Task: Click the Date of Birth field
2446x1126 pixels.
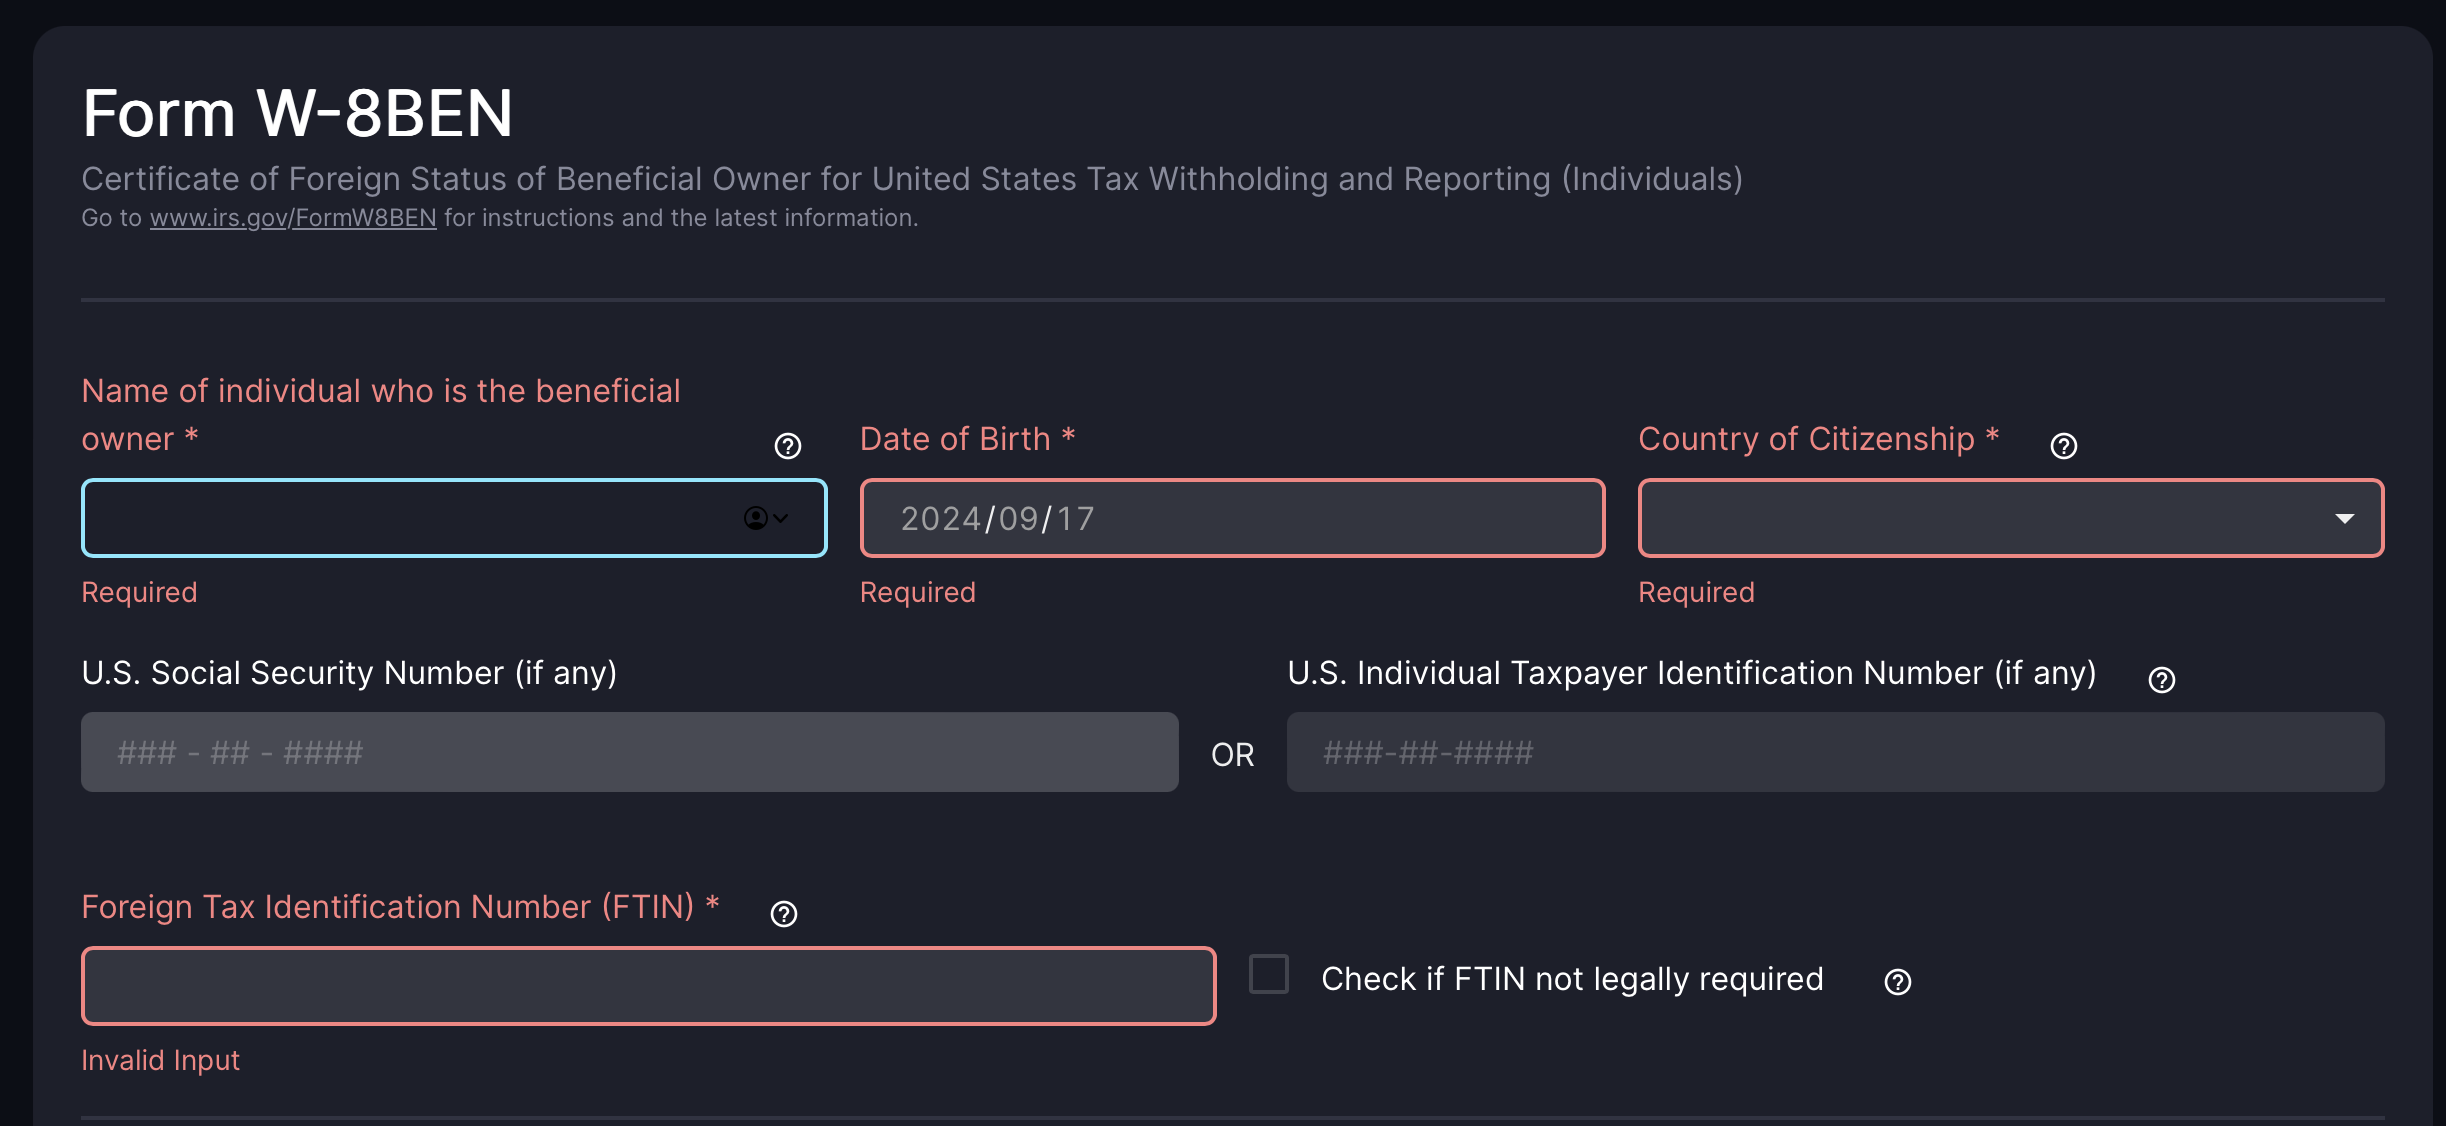Action: click(1232, 518)
